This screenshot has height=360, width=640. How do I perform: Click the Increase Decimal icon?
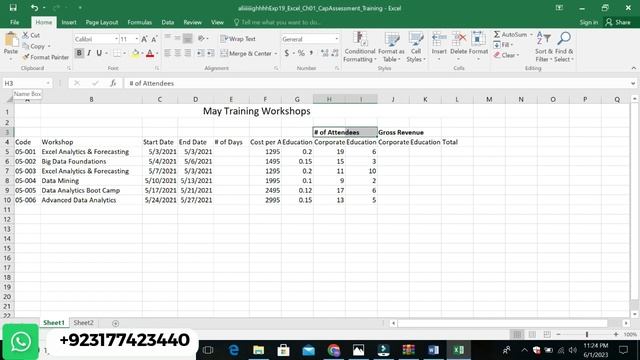325,53
